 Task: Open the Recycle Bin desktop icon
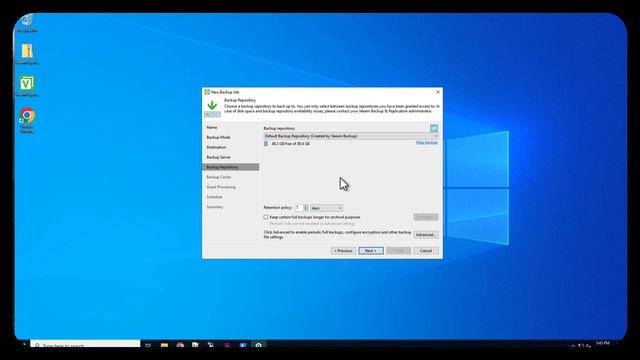coord(27,22)
